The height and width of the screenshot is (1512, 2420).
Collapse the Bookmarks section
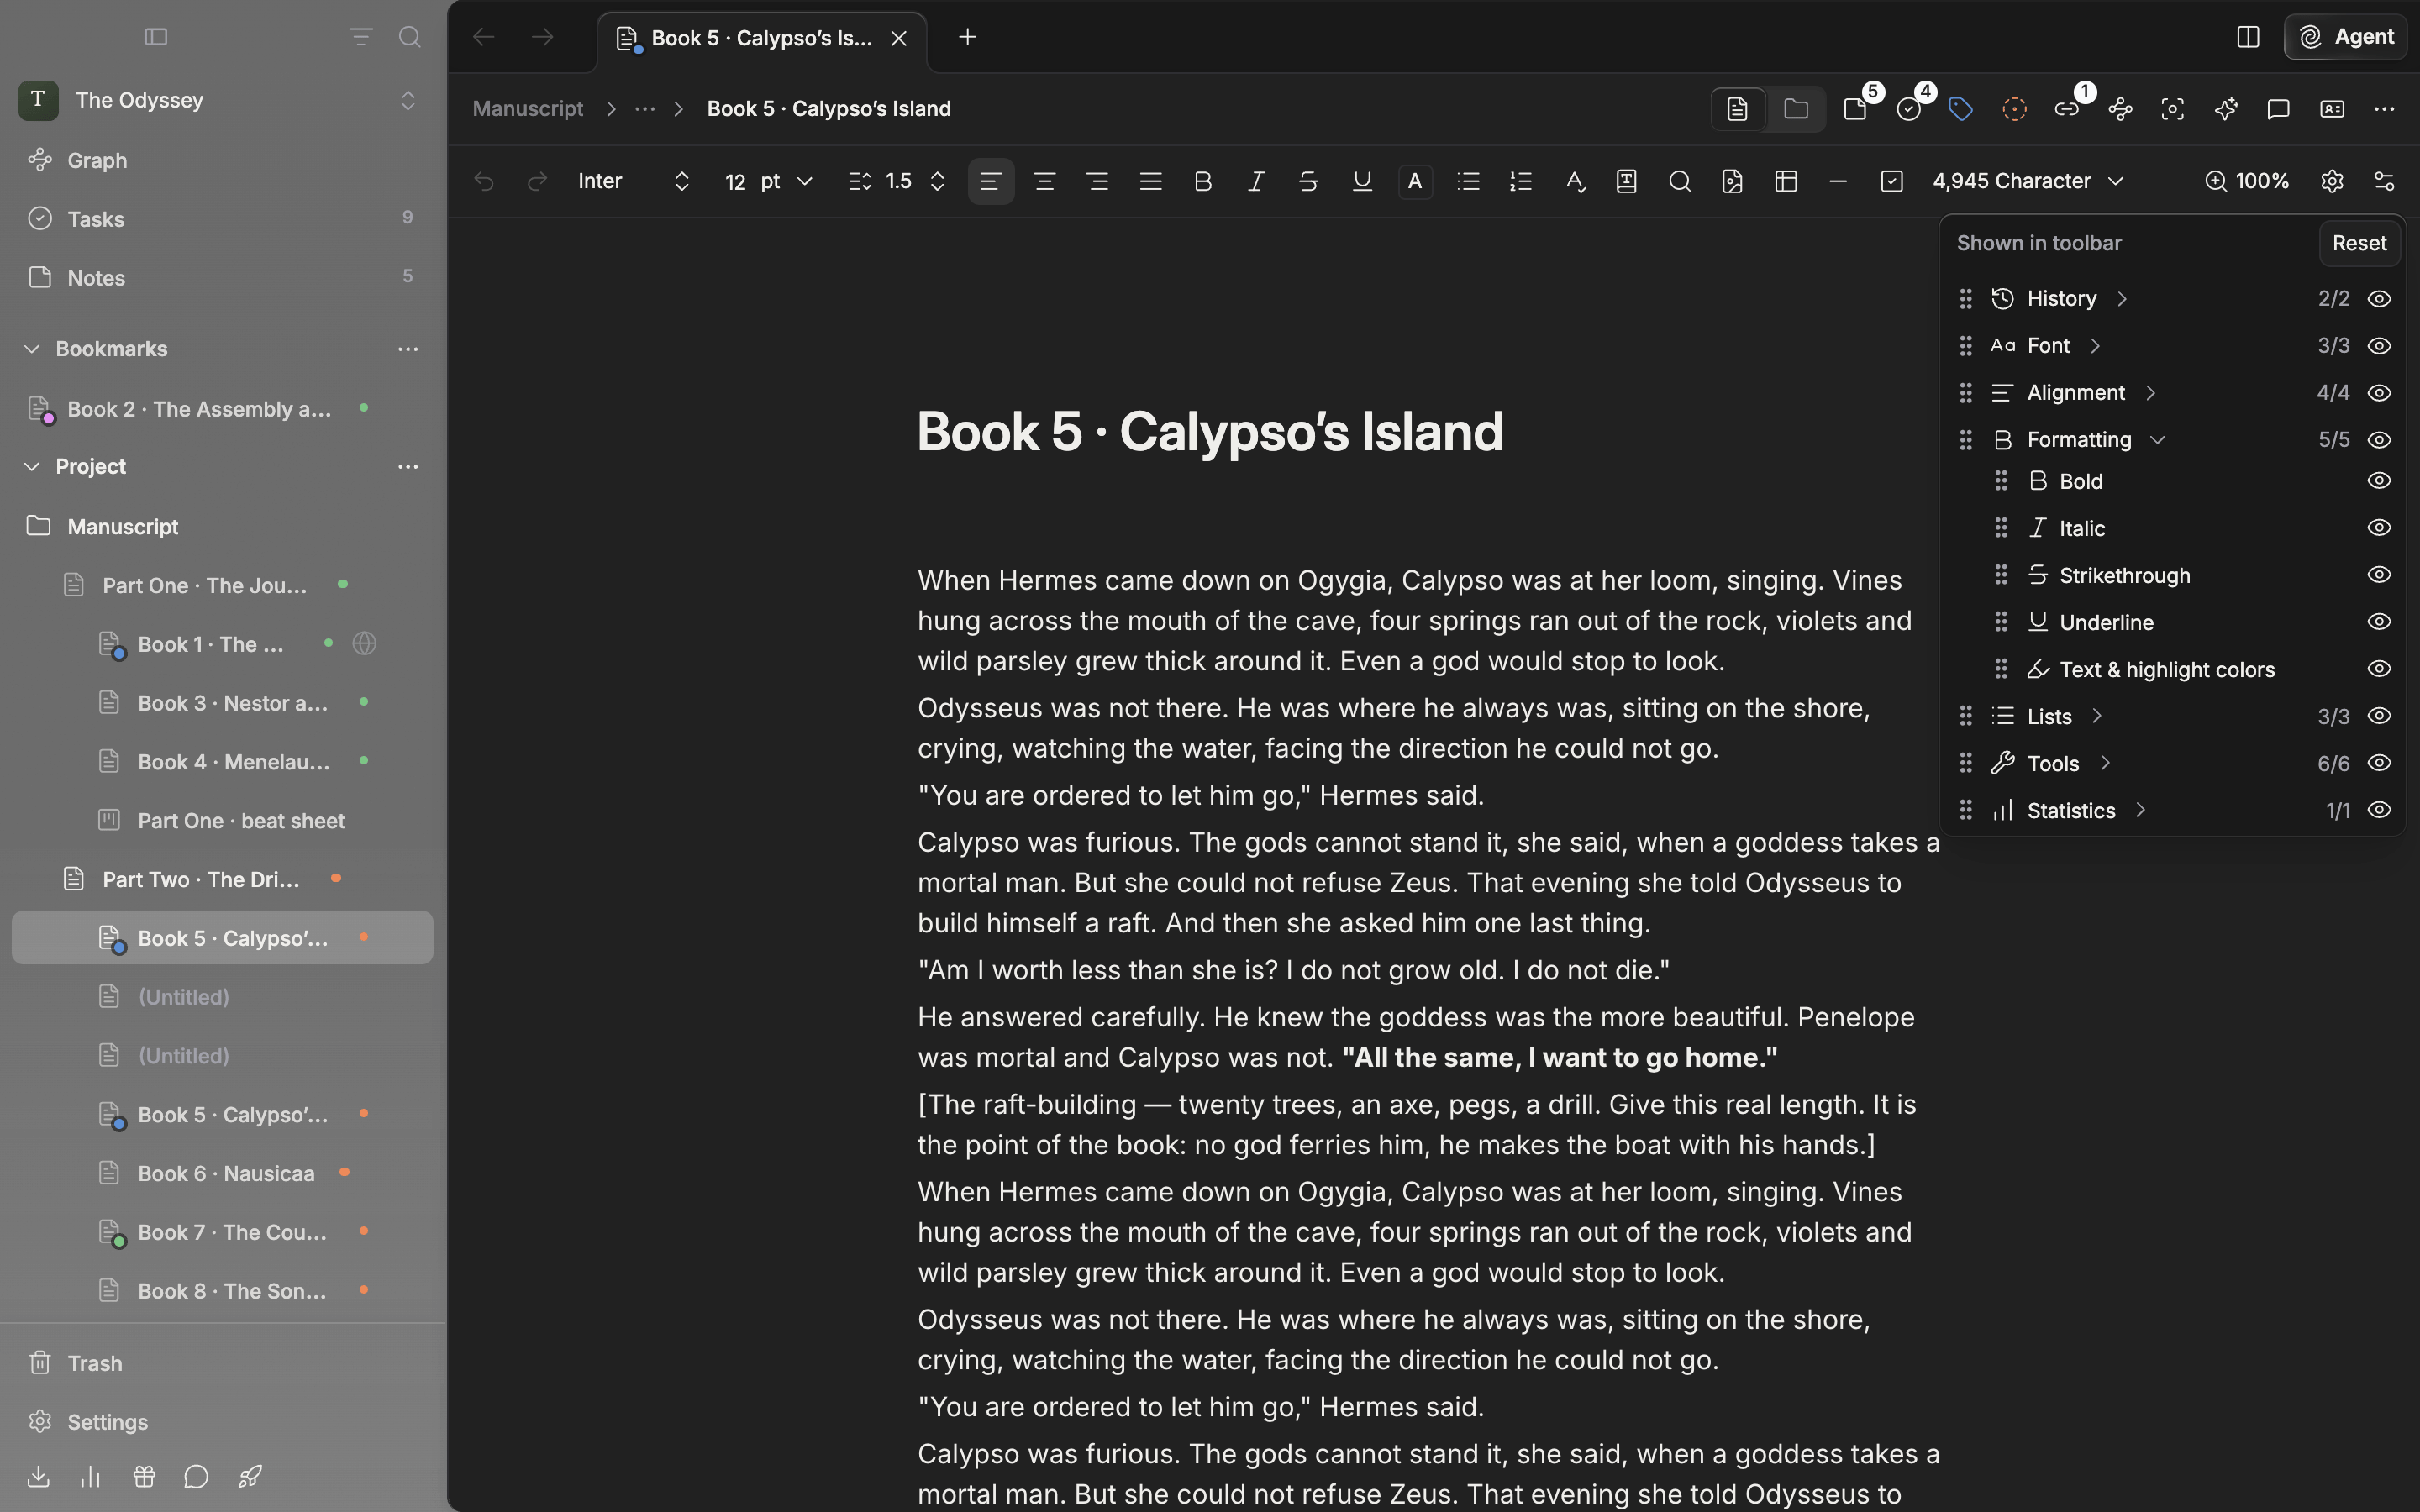click(x=32, y=349)
